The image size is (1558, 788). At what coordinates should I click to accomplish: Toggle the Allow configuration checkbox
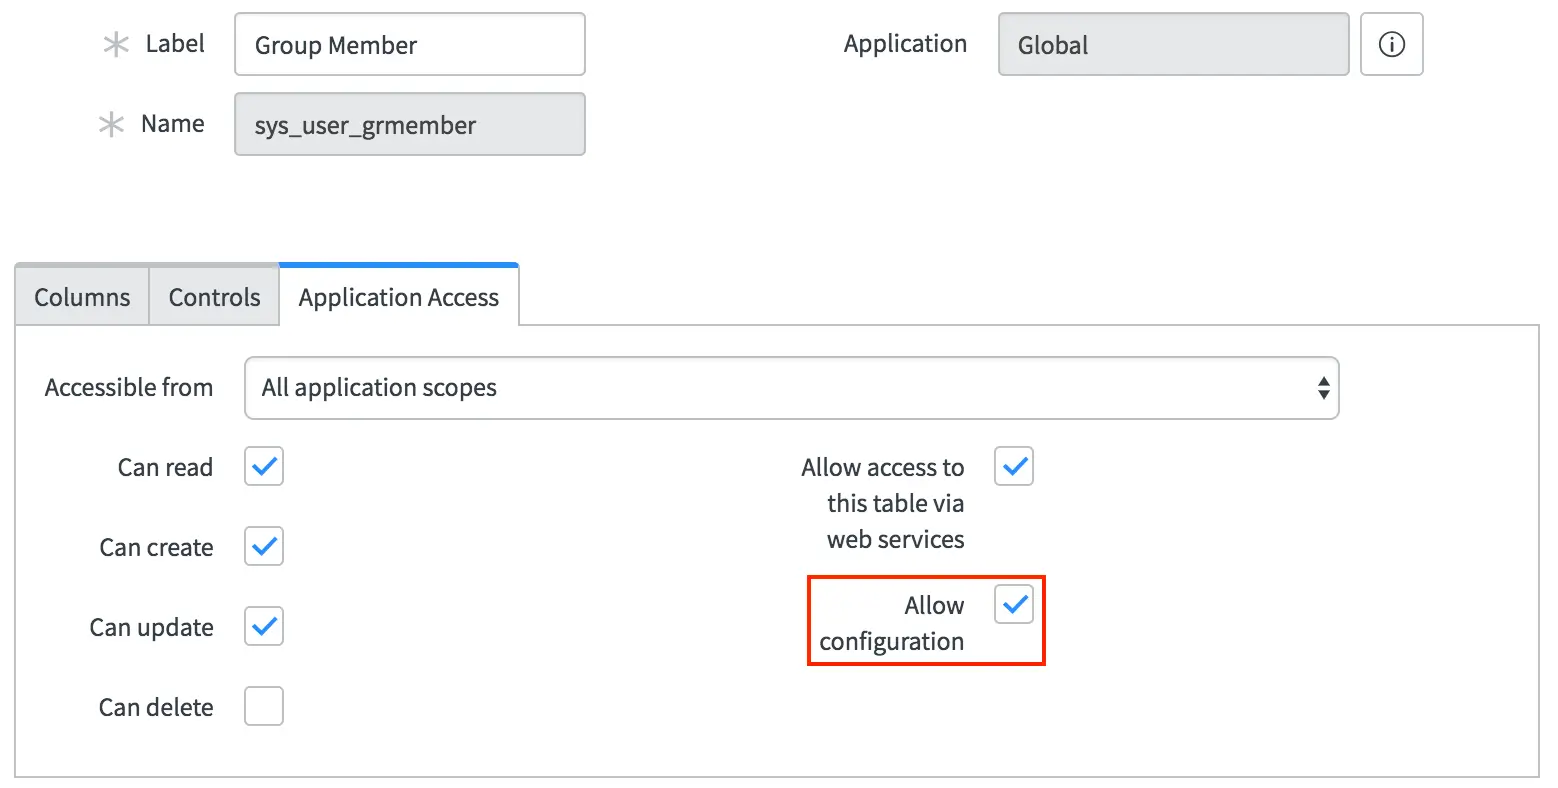(1014, 604)
